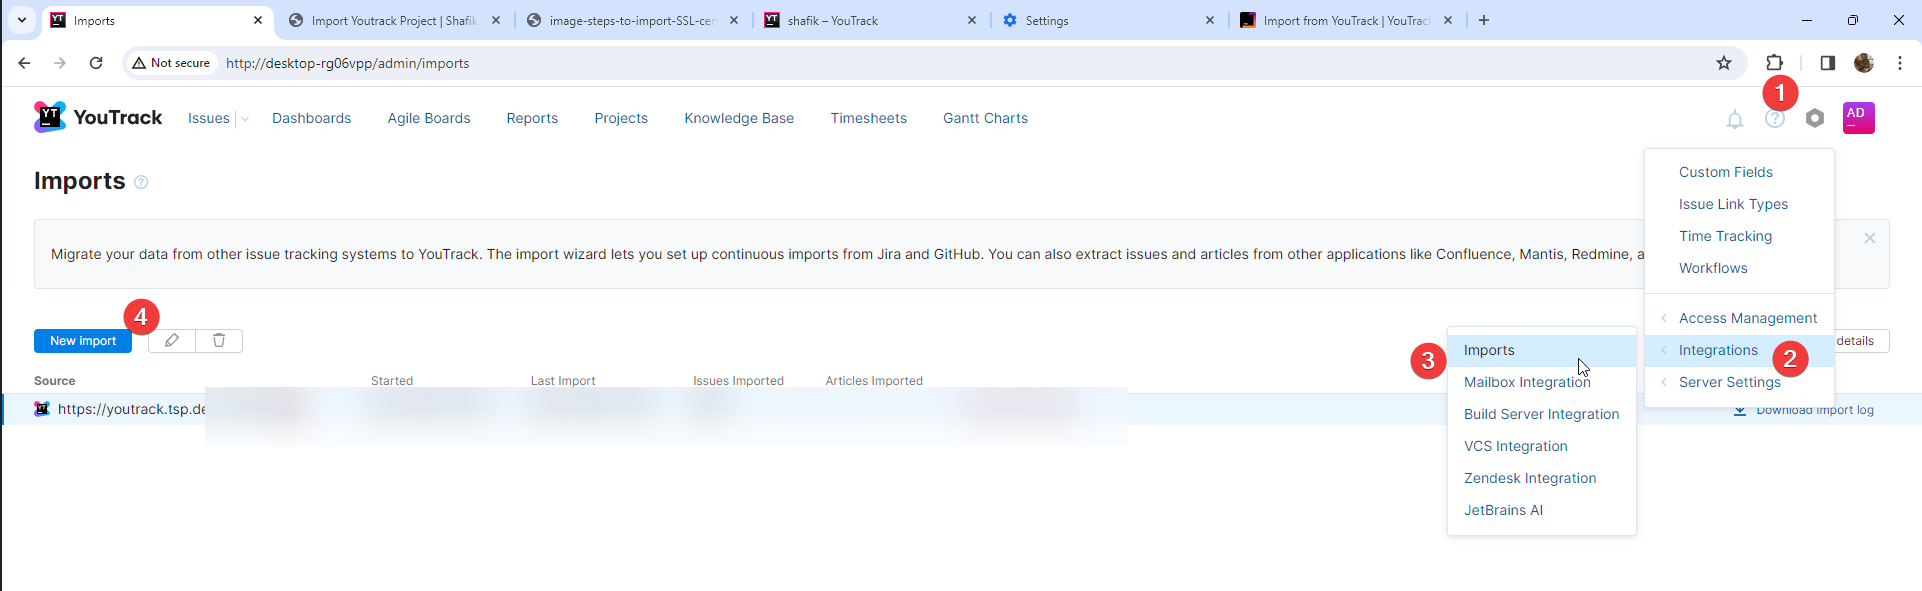Open the AD user profile avatar

(1858, 118)
